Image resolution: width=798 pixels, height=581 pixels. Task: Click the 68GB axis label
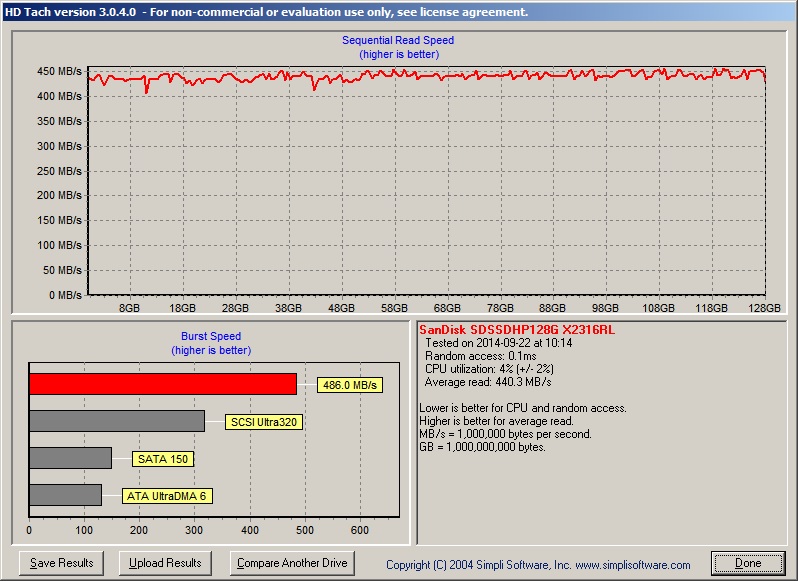447,308
